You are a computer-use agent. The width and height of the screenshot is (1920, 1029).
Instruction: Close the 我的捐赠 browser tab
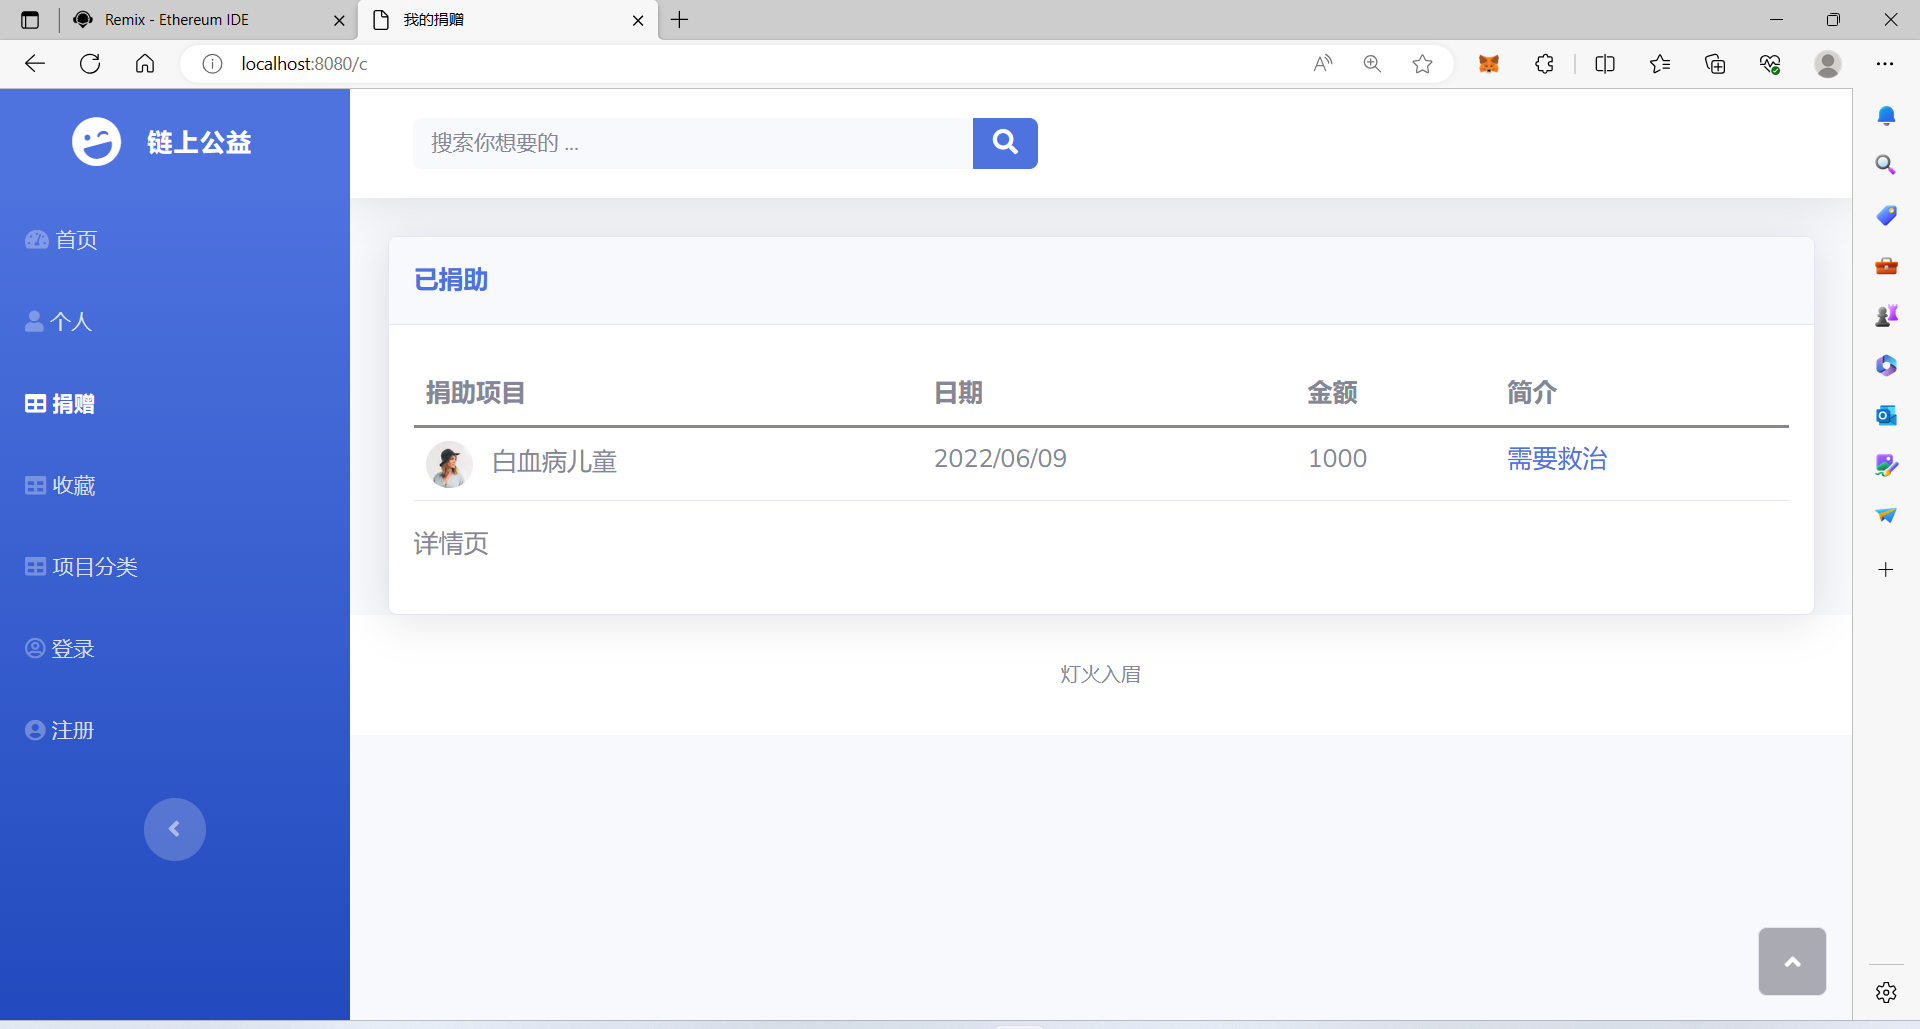tap(638, 20)
